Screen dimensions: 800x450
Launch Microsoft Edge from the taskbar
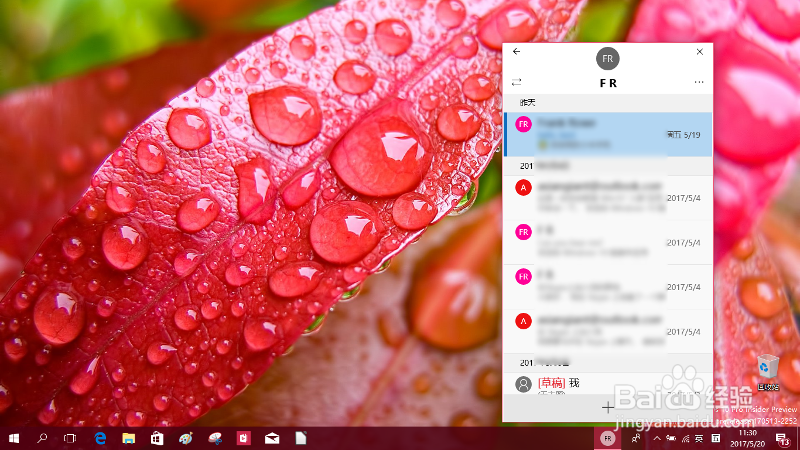click(x=101, y=438)
